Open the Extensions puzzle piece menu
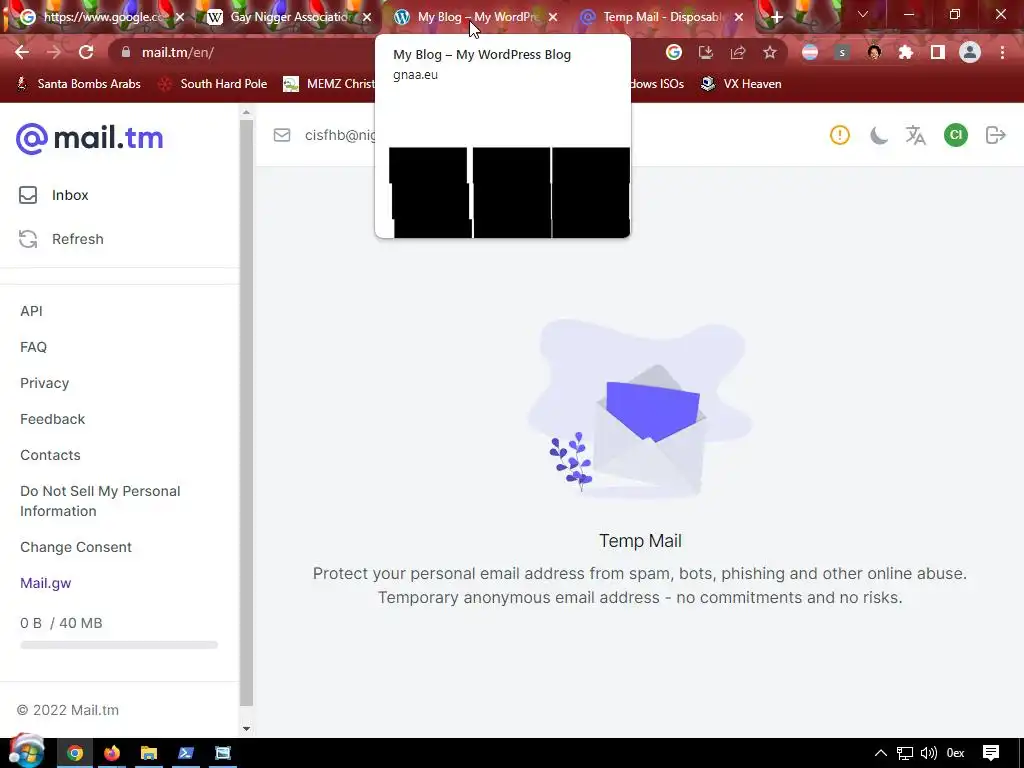This screenshot has width=1024, height=768. tap(906, 52)
